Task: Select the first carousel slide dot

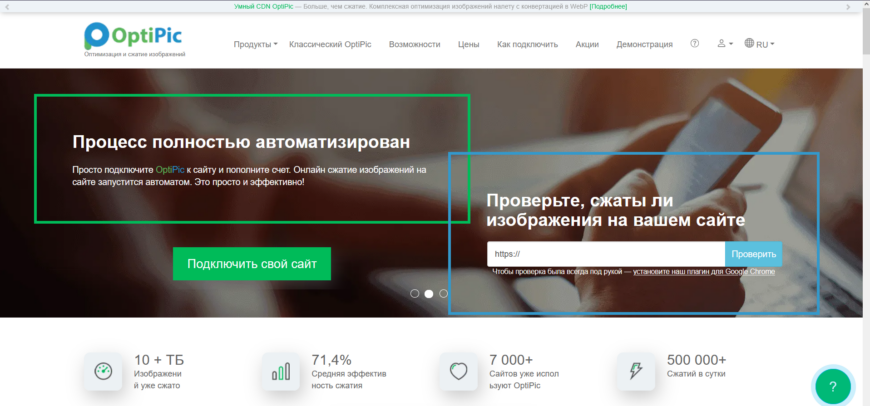Action: [x=414, y=294]
